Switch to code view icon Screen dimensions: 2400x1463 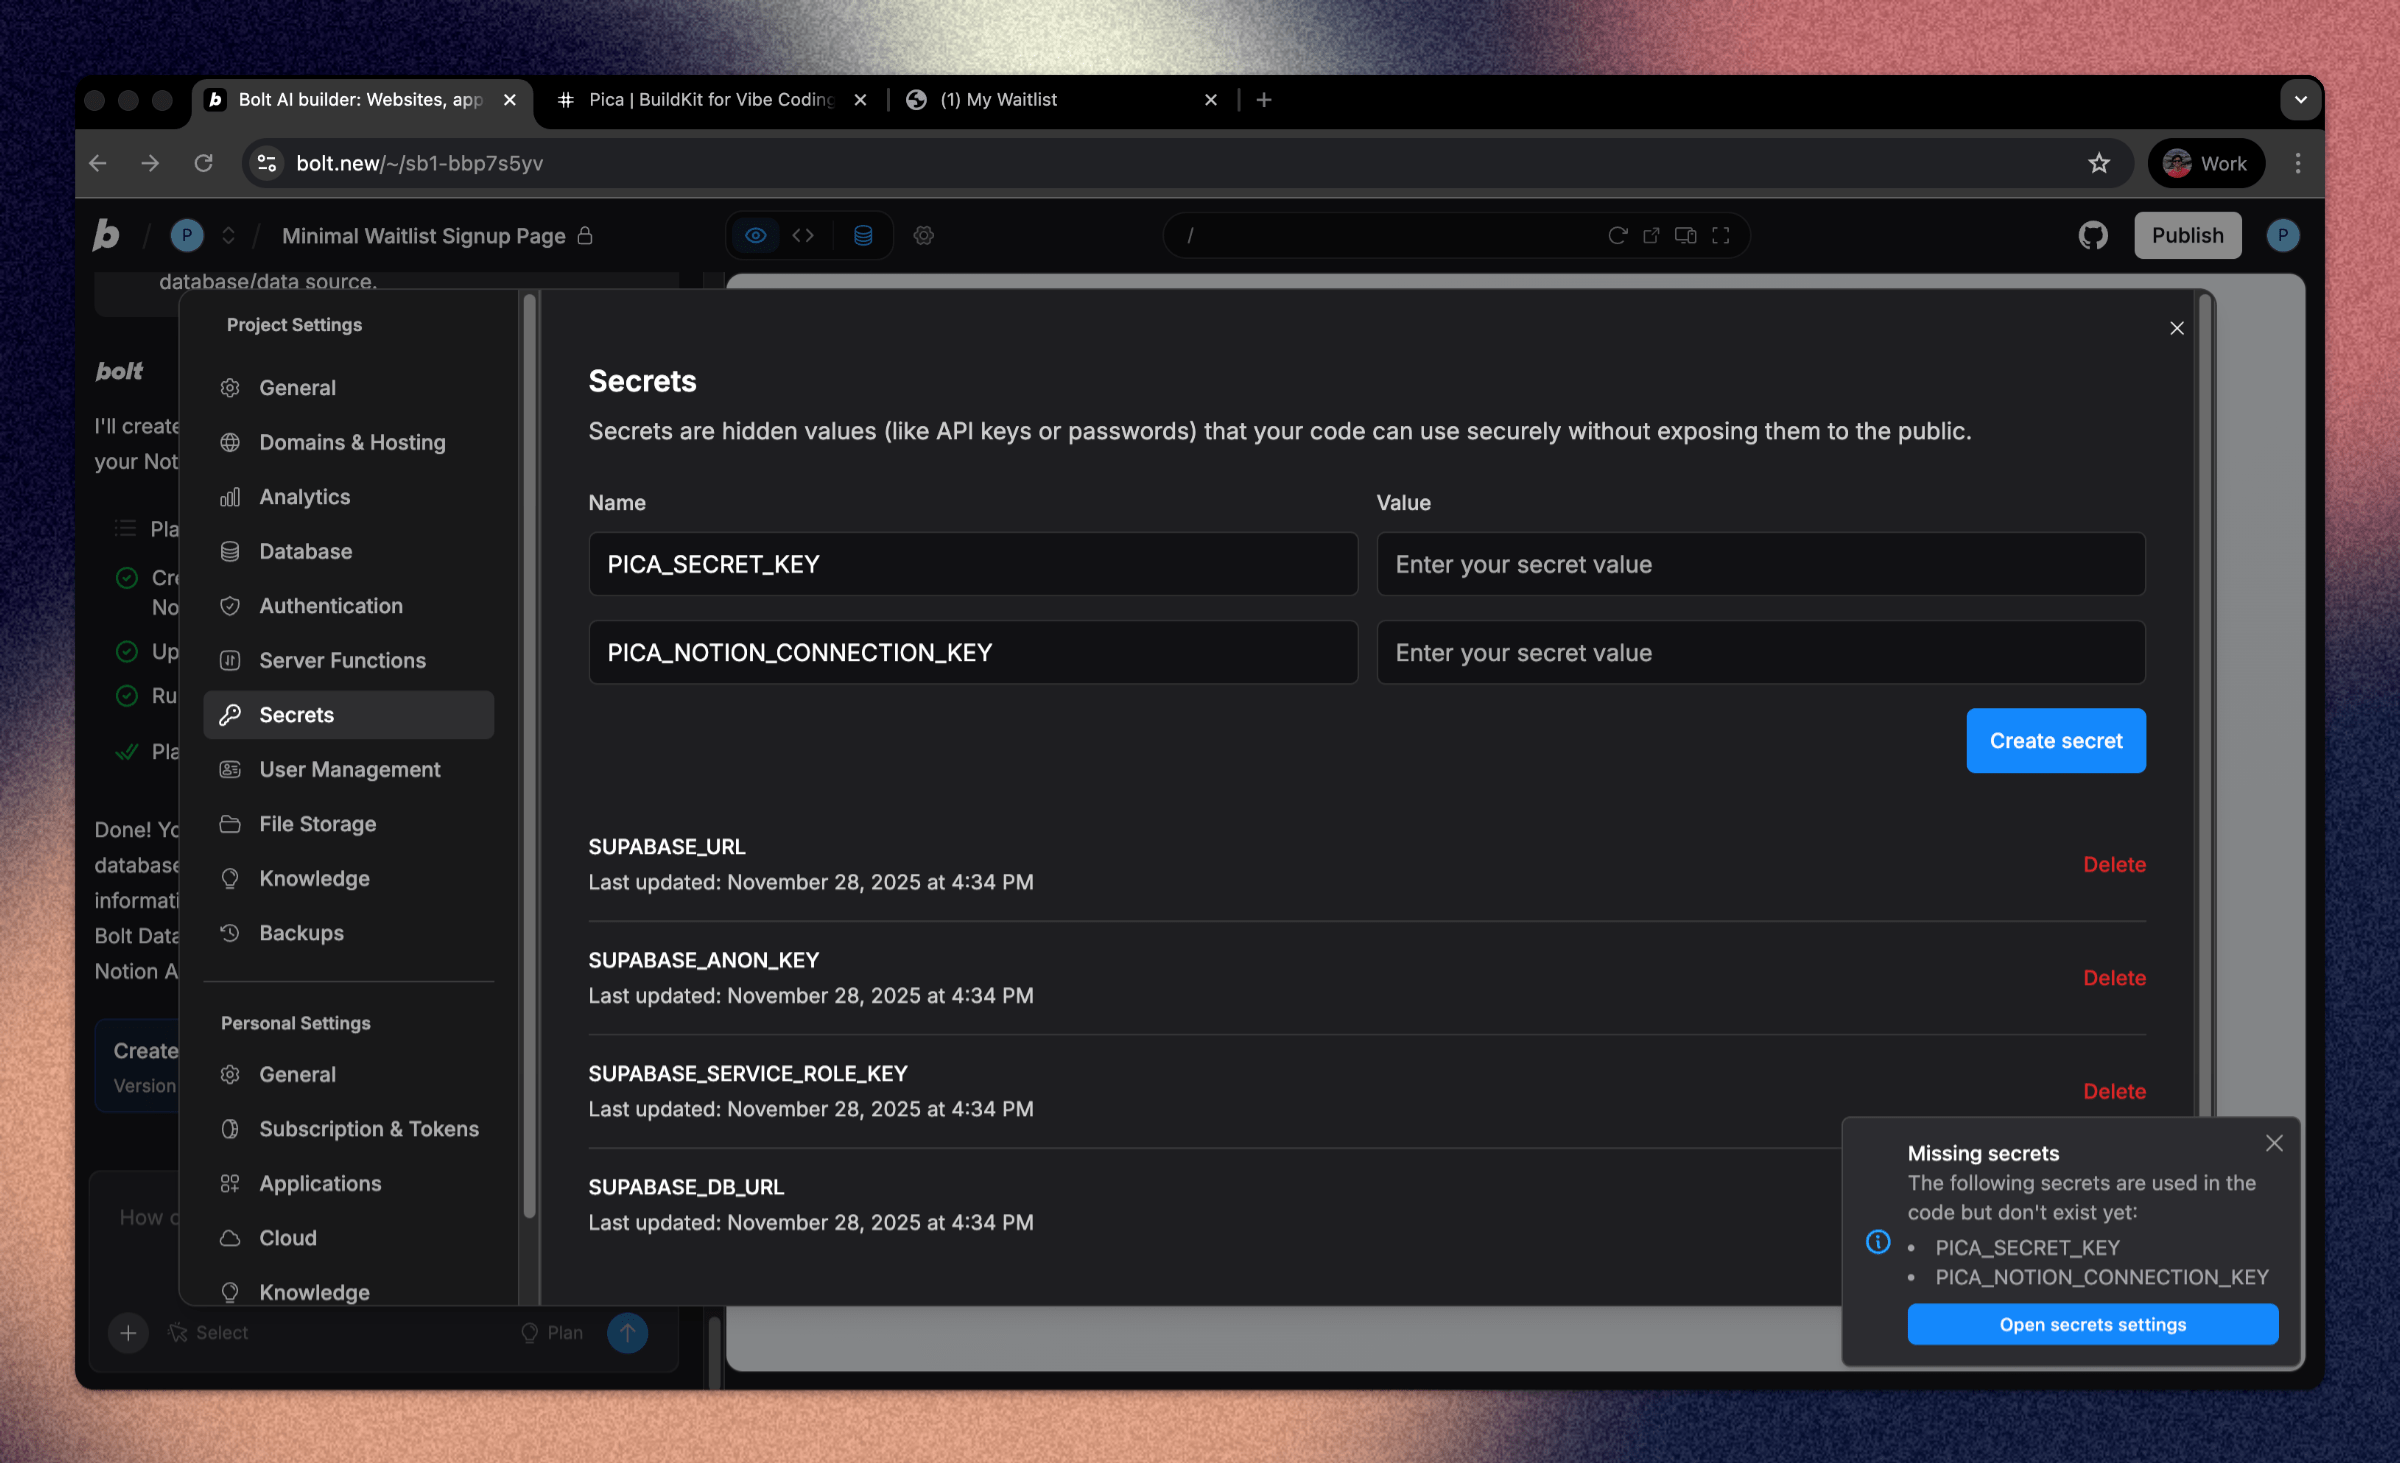[x=803, y=236]
